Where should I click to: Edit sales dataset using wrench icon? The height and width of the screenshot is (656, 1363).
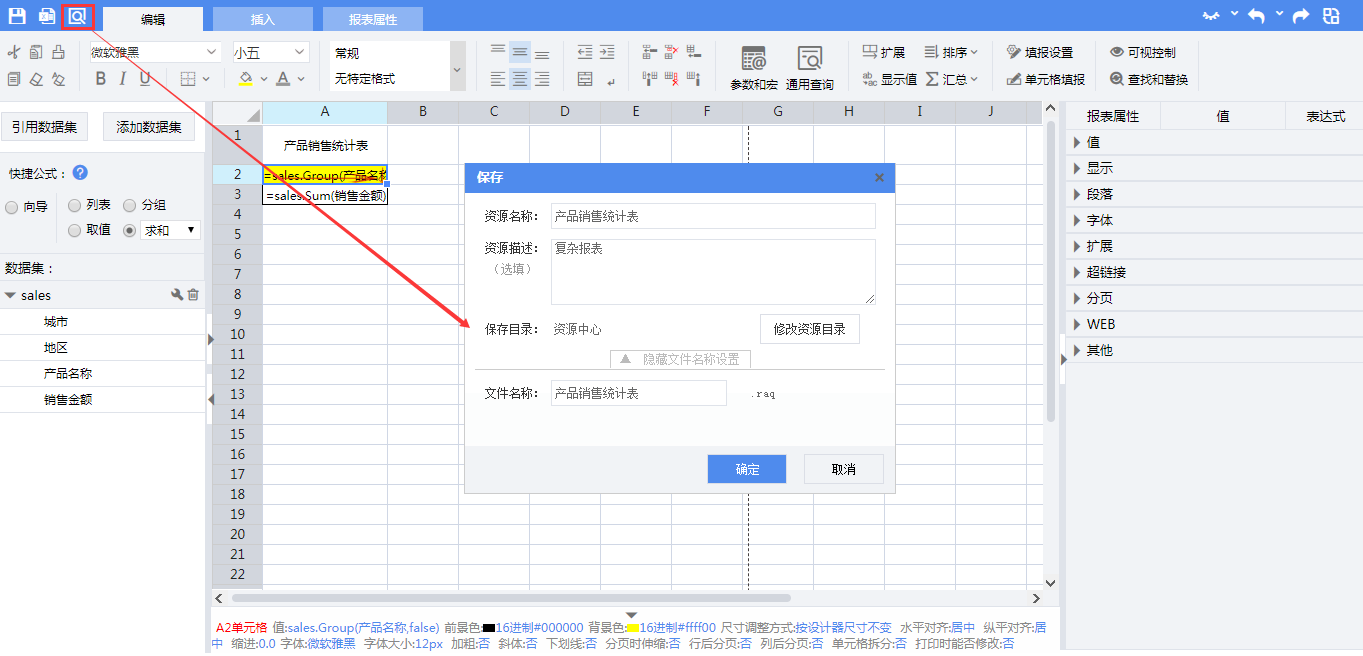[x=177, y=295]
